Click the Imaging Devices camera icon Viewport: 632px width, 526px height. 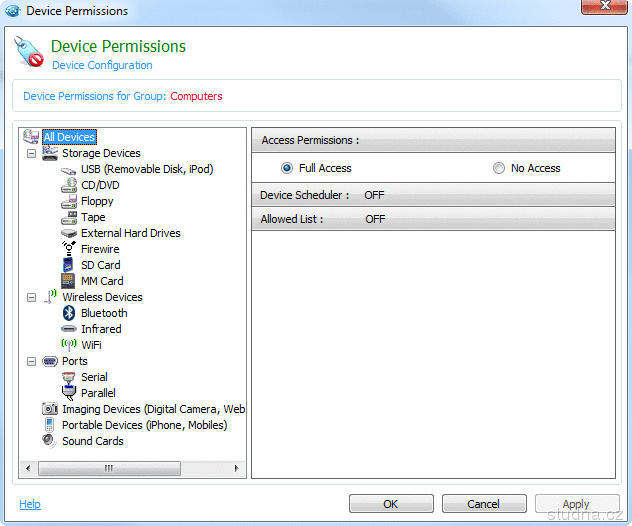(50, 409)
